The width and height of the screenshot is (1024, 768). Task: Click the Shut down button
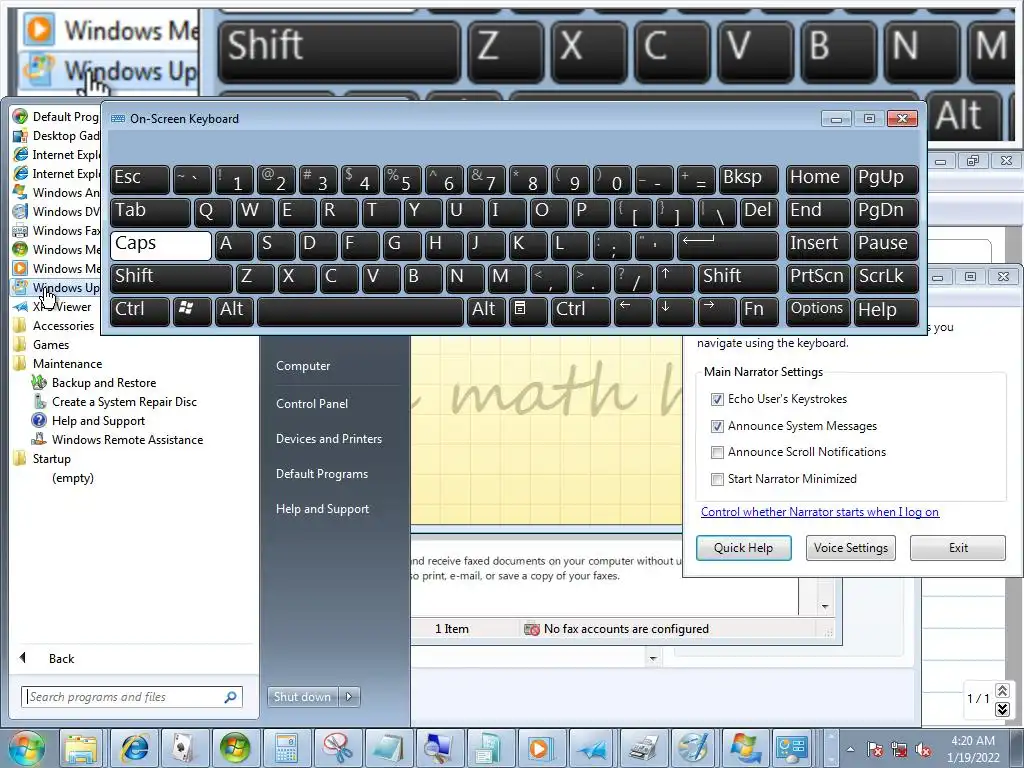(302, 697)
